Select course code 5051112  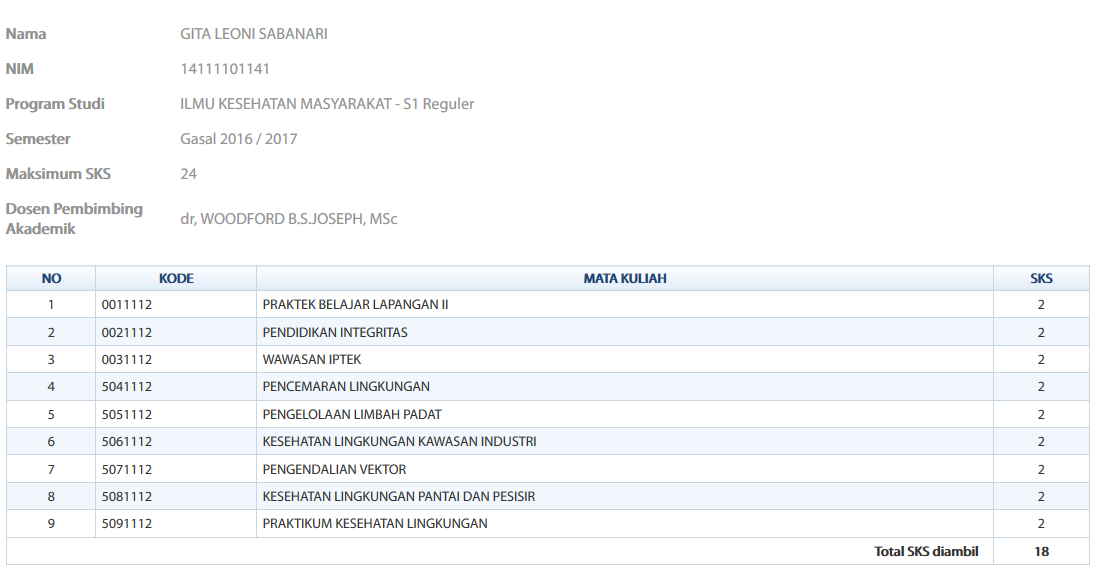127,414
